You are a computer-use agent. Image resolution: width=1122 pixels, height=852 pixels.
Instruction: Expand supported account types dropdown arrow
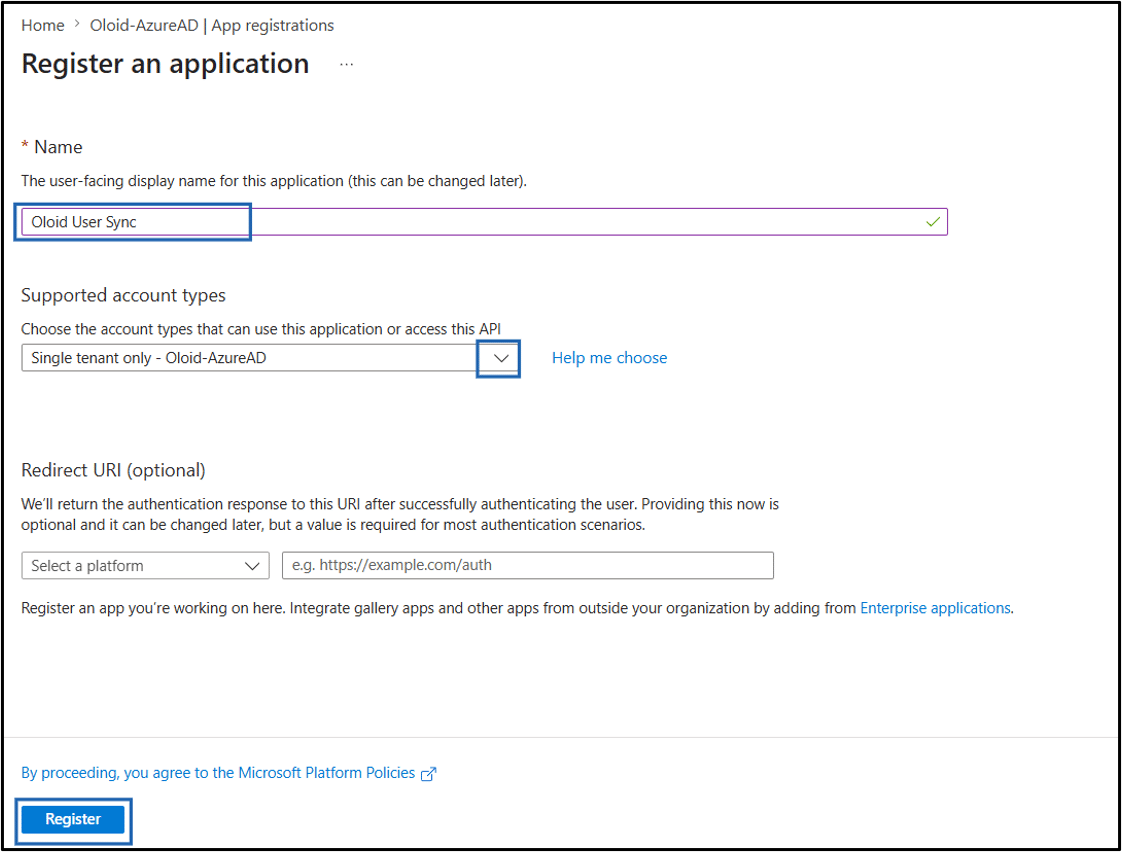coord(501,358)
